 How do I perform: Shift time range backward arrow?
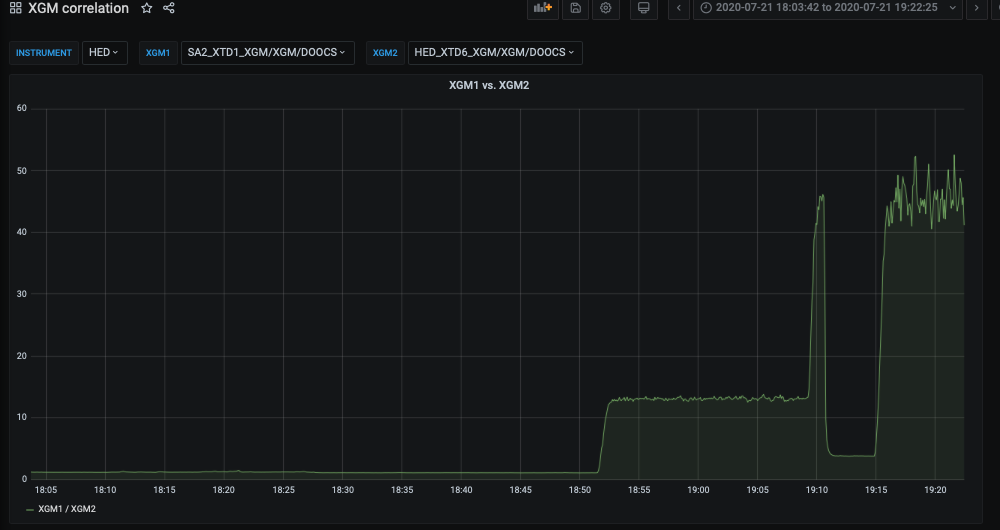pos(679,8)
